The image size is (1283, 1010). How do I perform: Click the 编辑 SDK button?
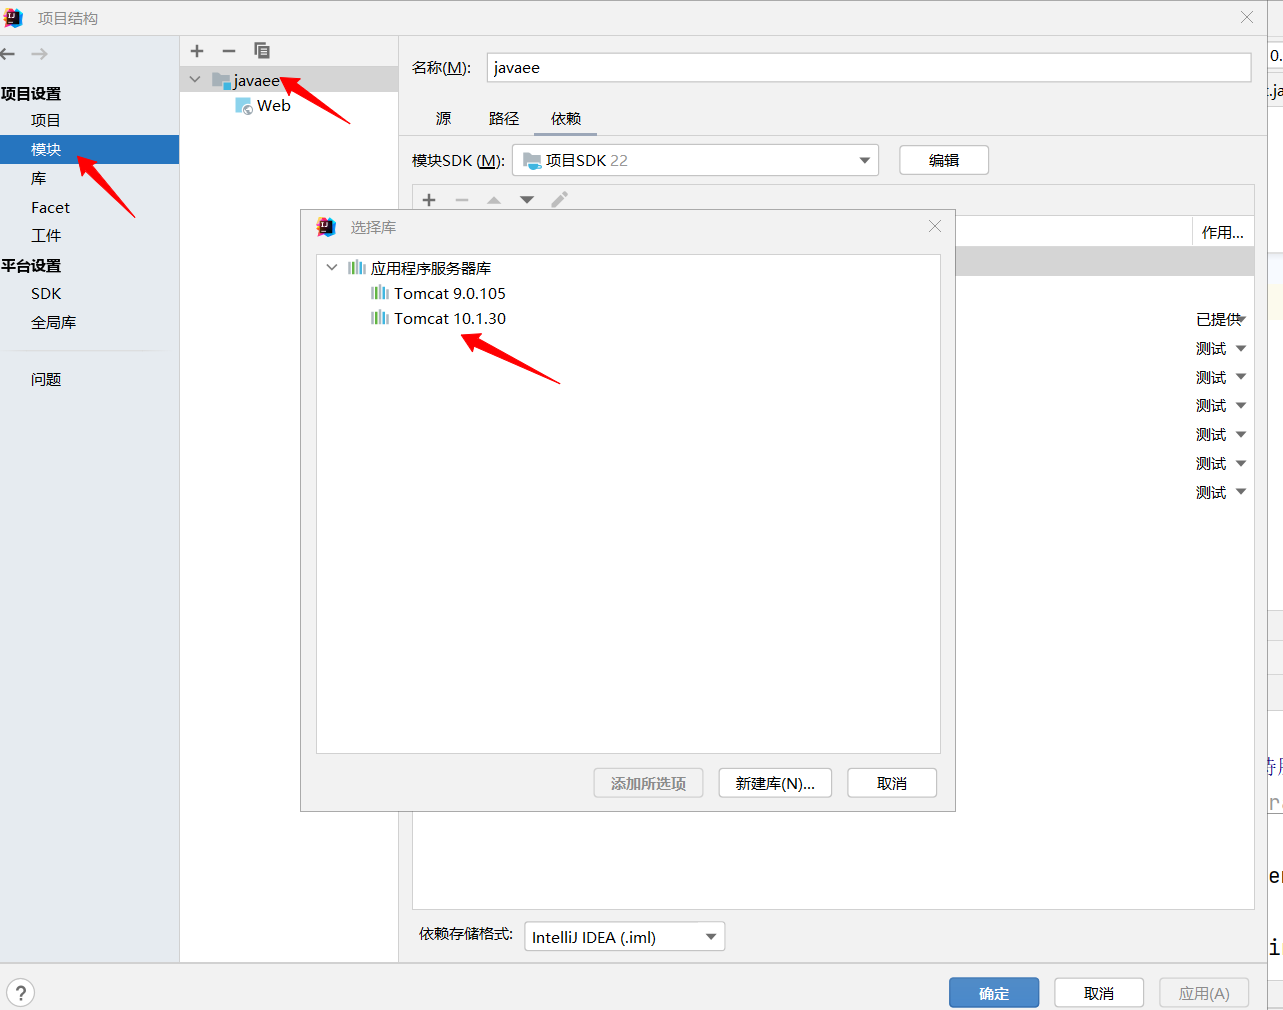[944, 160]
